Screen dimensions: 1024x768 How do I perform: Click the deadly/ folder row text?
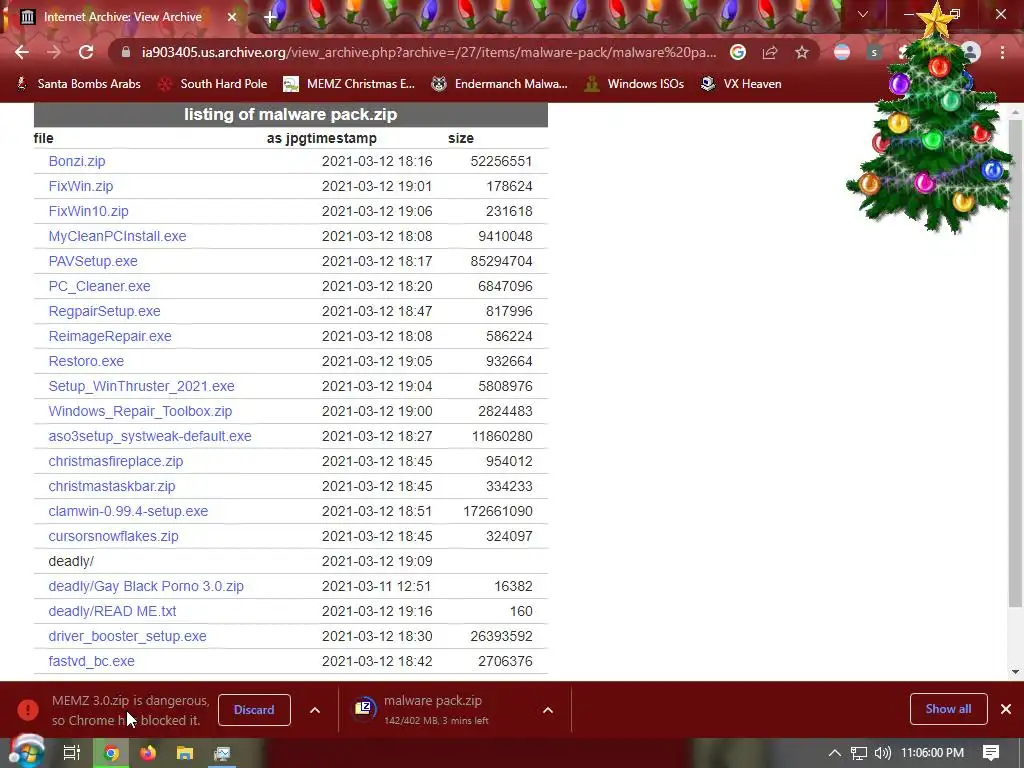pos(71,561)
